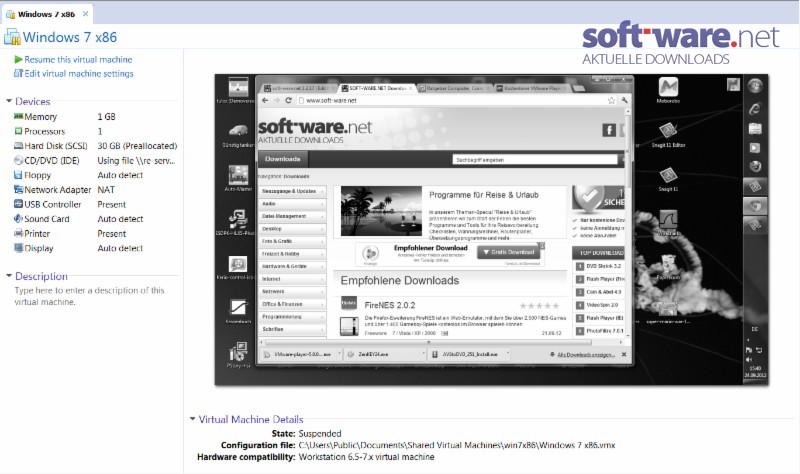Screen dimensions: 800x474
Task: Select the Network Adapter icon
Action: click(18, 190)
